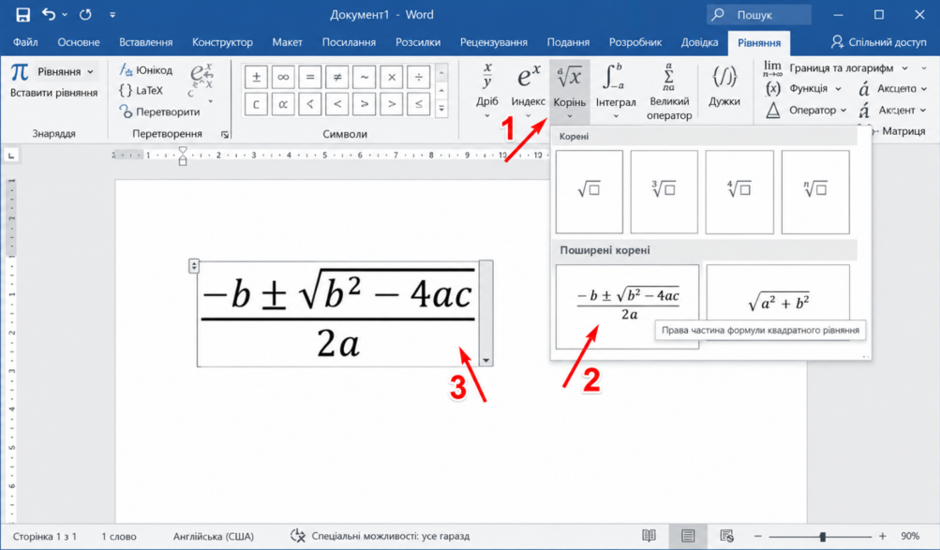The height and width of the screenshot is (550, 940).
Task: Click the equation move handle
Action: coord(194,265)
